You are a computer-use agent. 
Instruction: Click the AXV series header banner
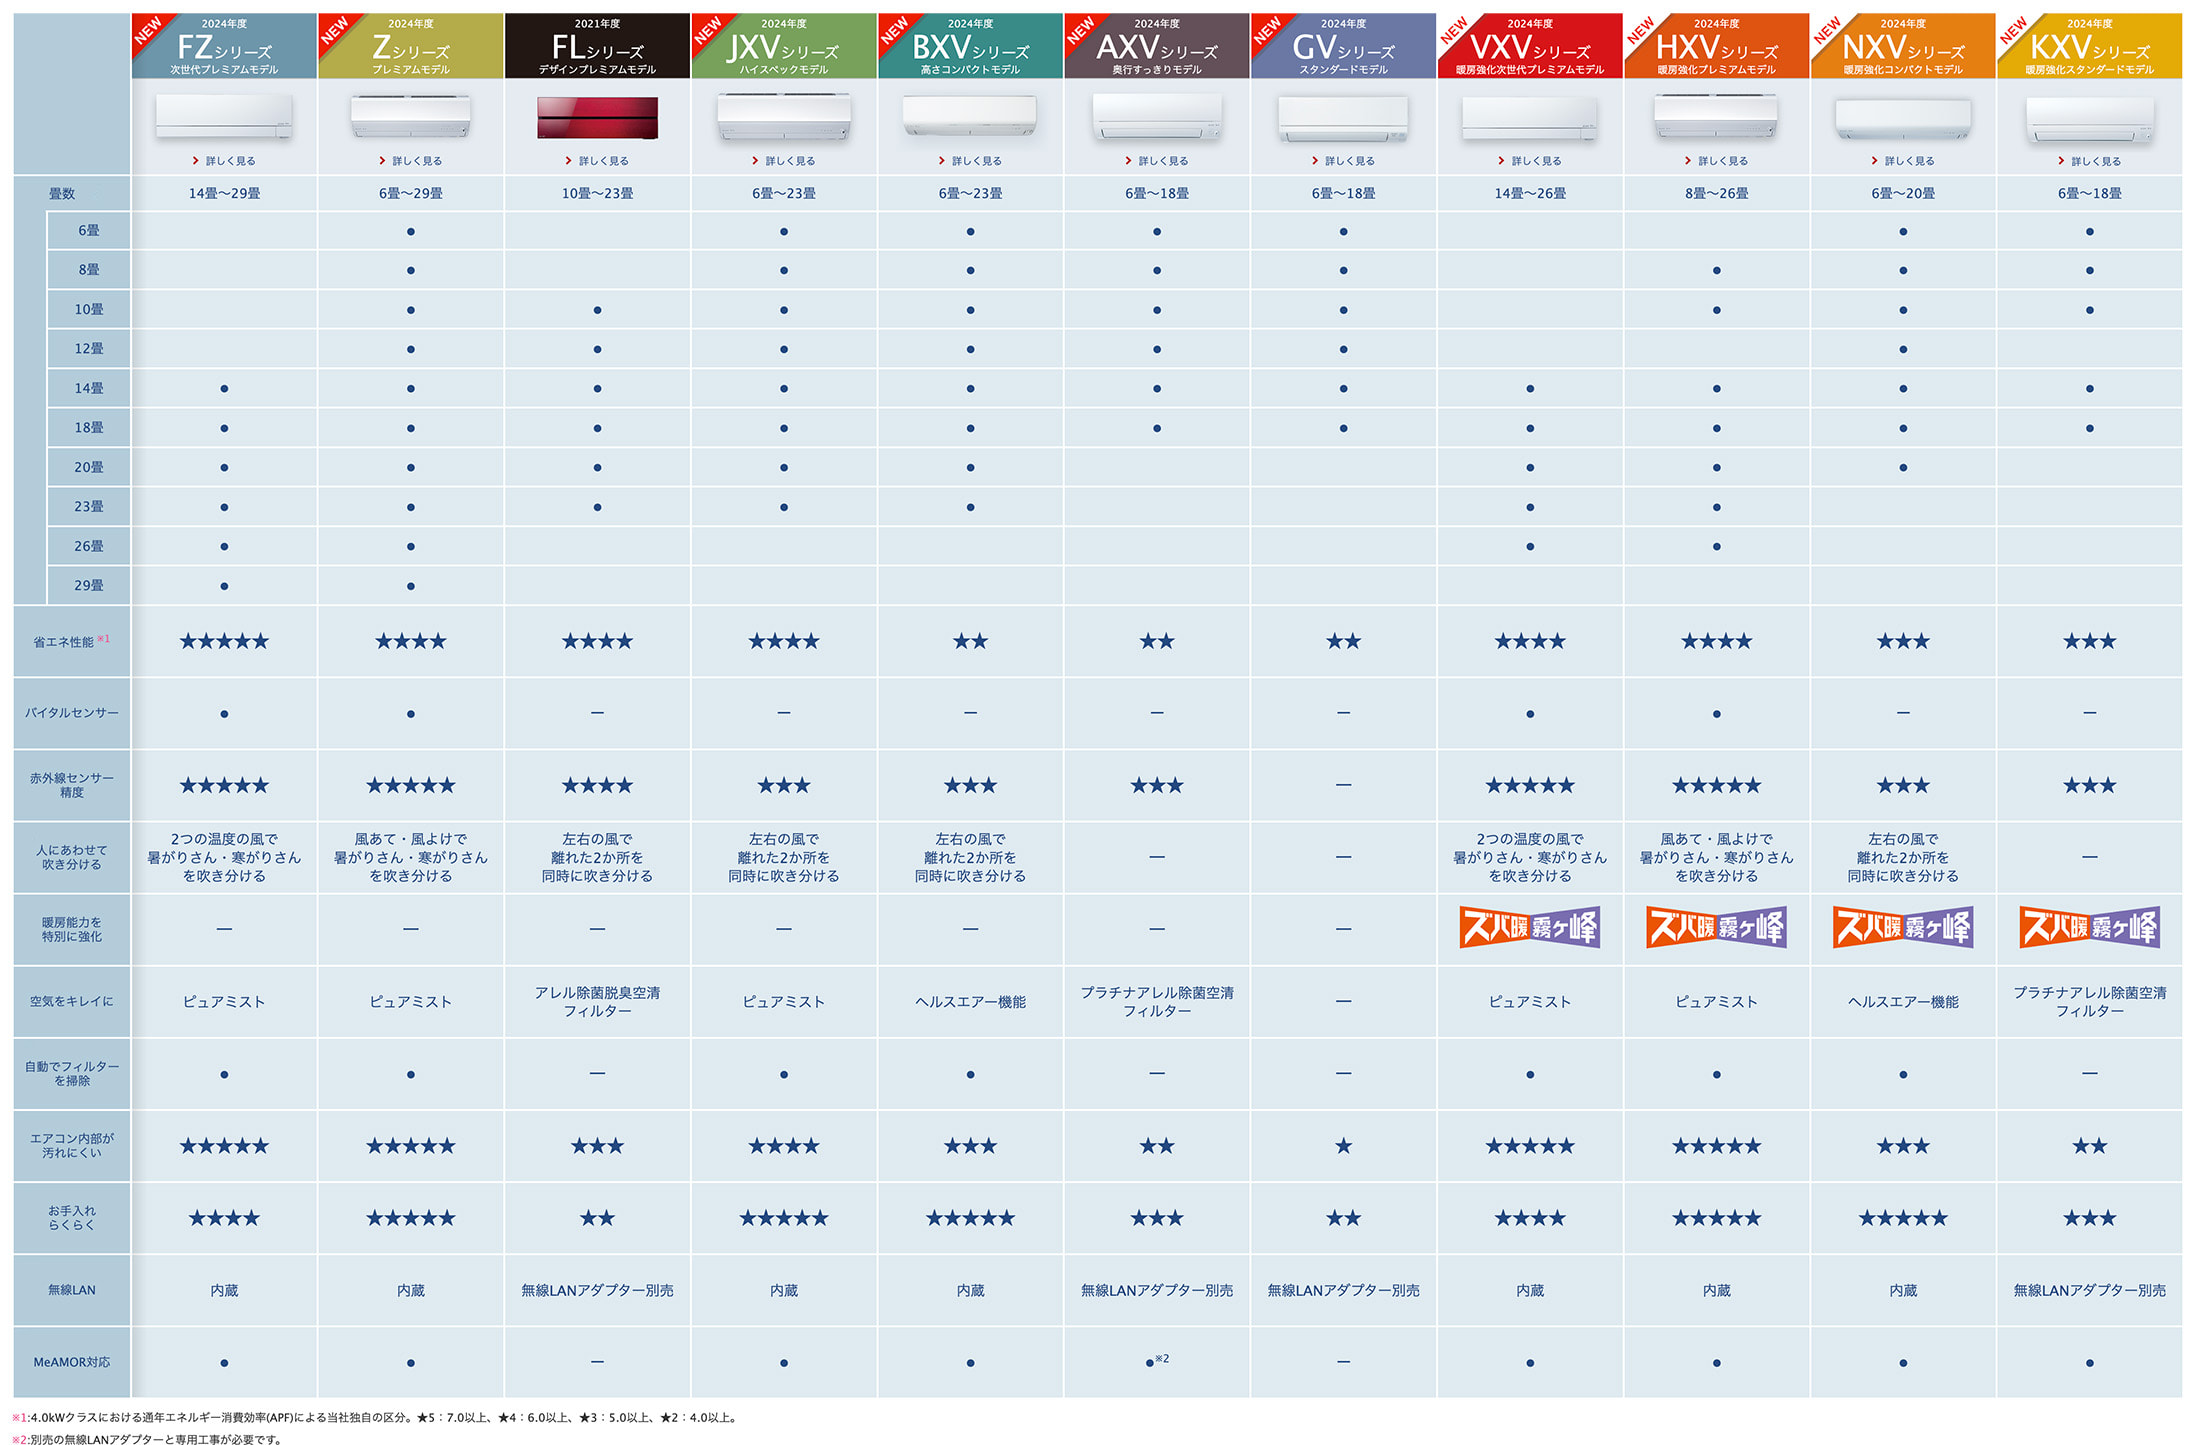coord(1157,47)
